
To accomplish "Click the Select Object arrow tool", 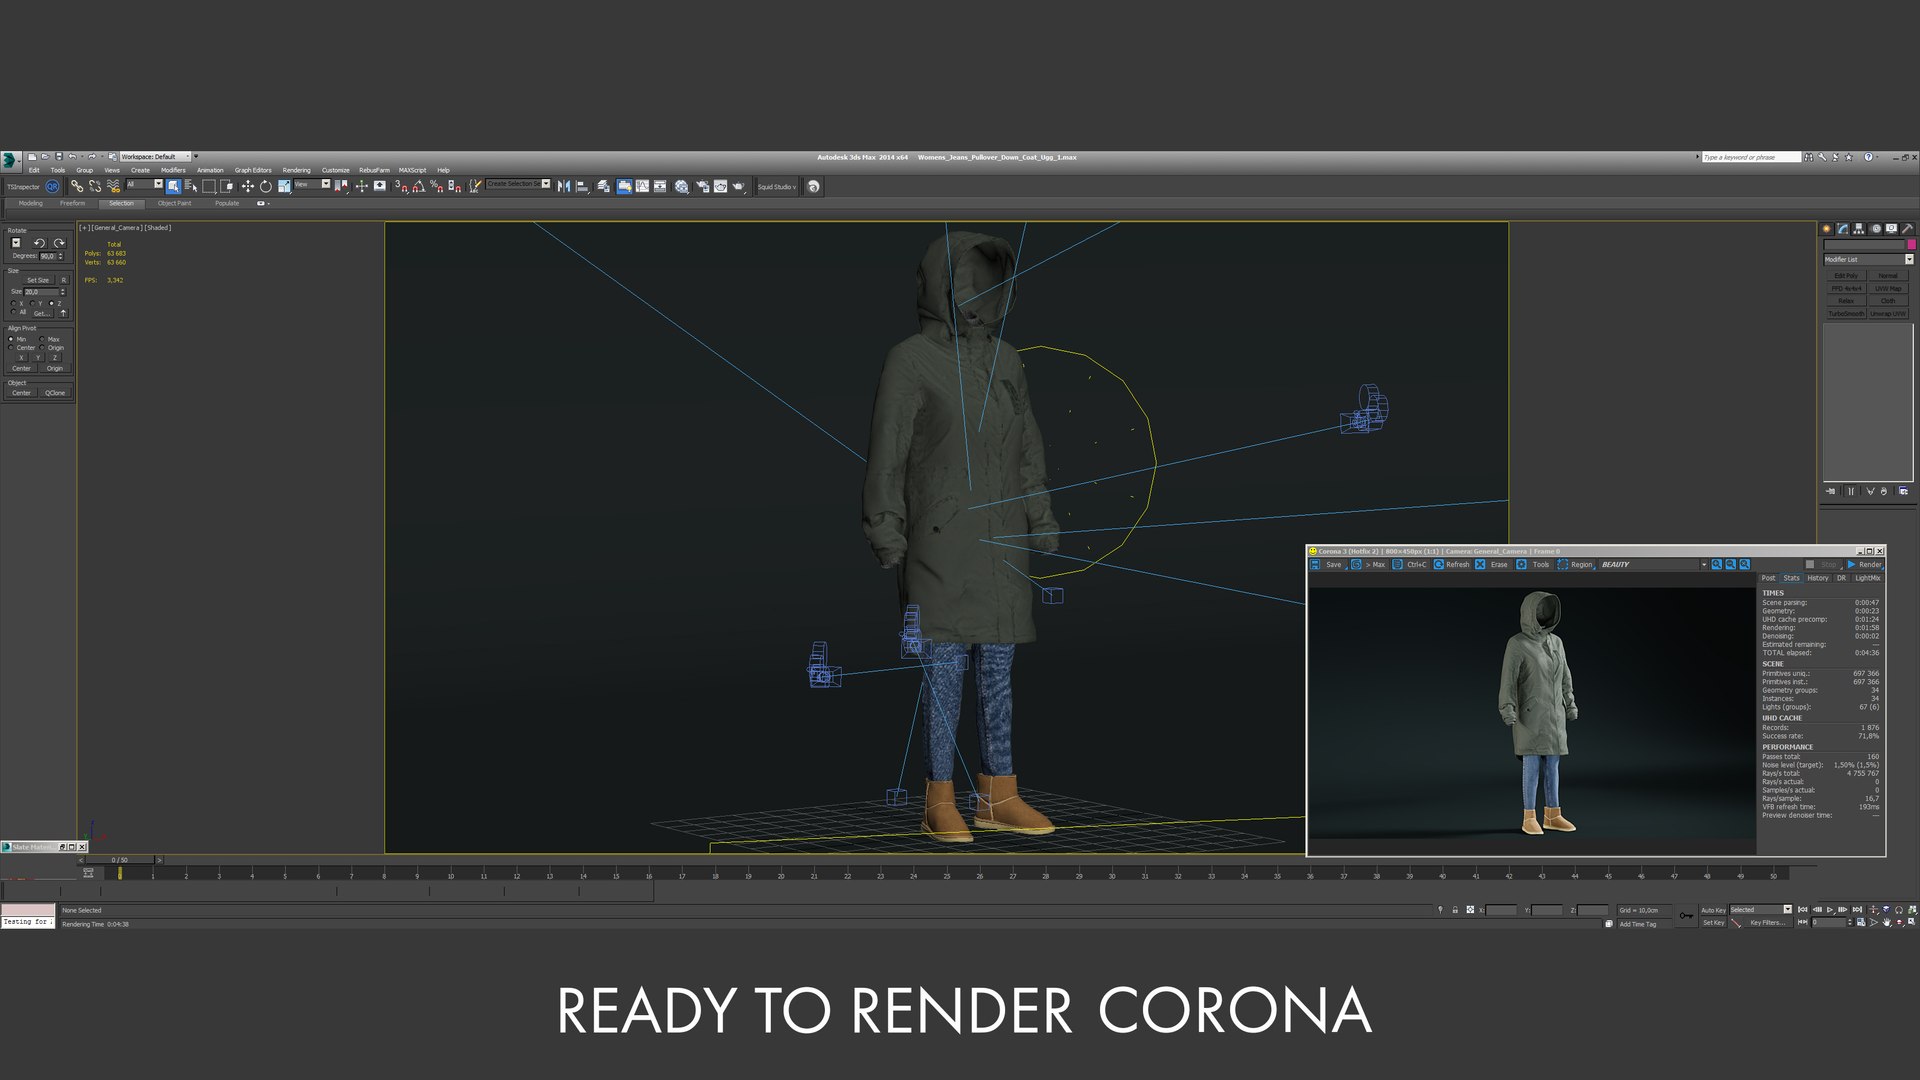I will [x=173, y=186].
